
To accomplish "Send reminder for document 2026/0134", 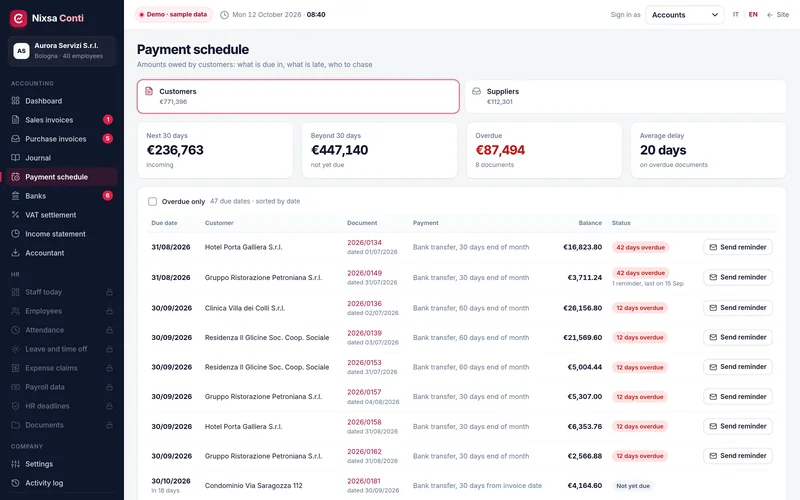I will (738, 247).
